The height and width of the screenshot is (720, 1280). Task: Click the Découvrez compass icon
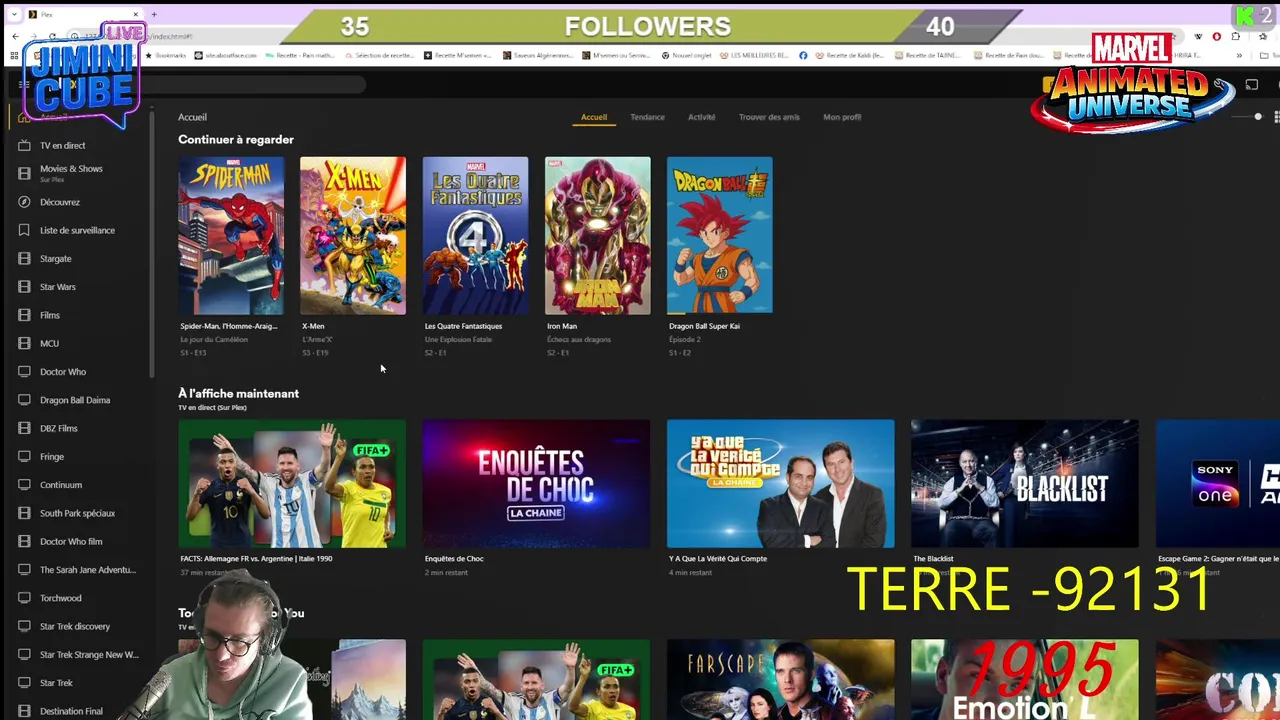(24, 202)
